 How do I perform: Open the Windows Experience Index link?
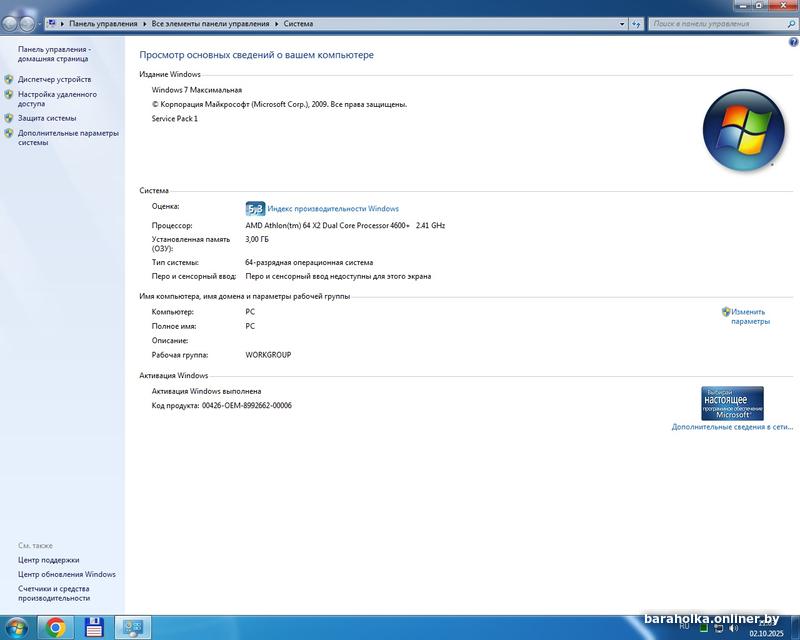333,209
